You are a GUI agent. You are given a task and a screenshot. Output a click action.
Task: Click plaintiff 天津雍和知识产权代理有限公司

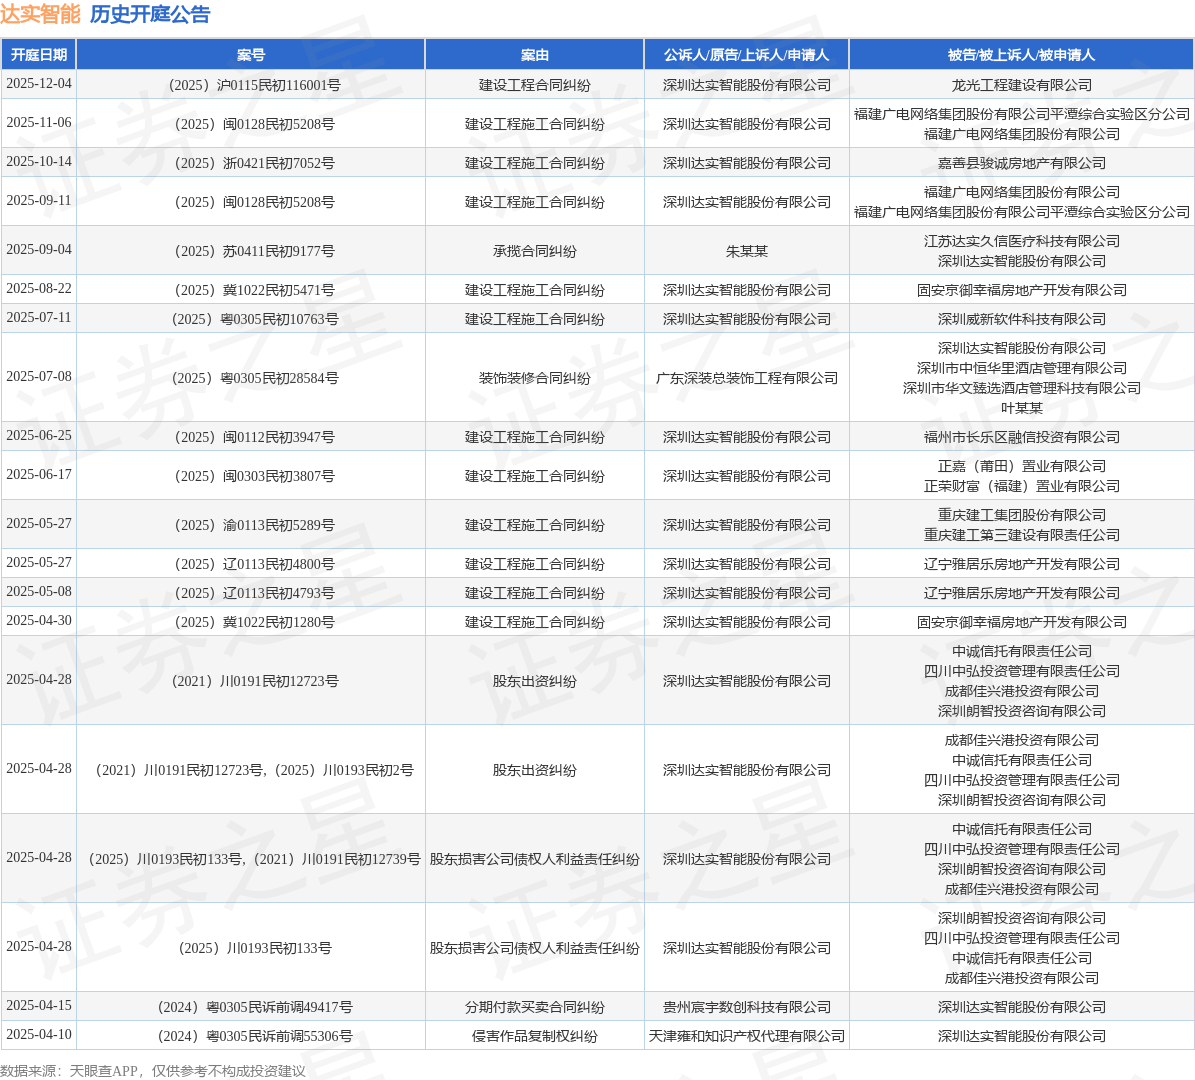coord(746,1037)
